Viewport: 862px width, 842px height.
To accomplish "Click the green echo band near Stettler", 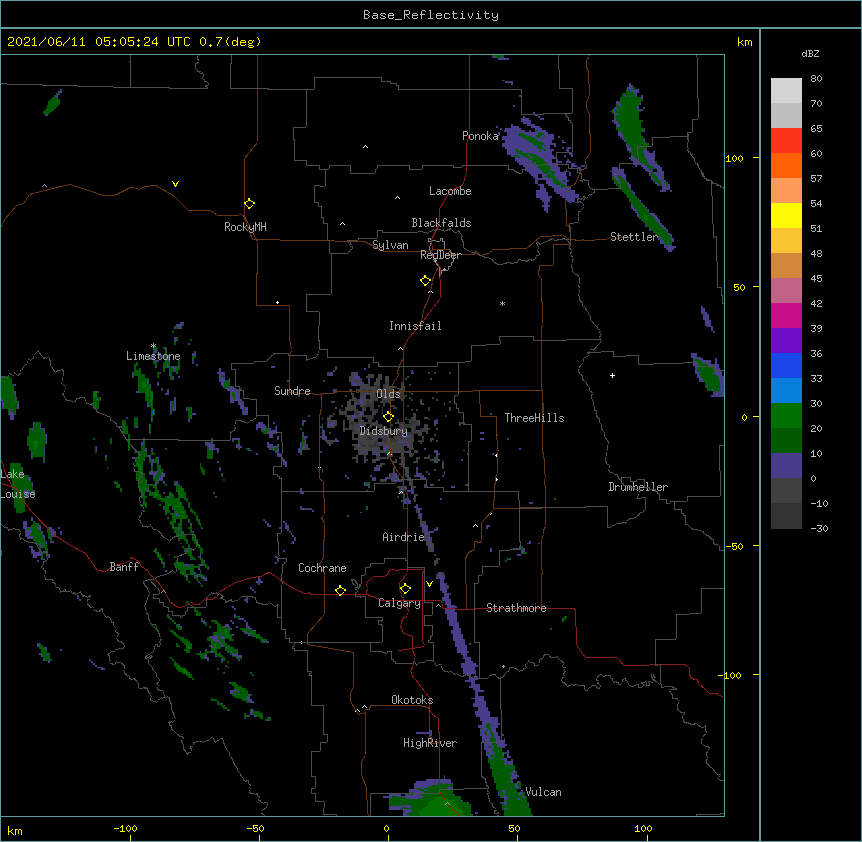I will (643, 209).
